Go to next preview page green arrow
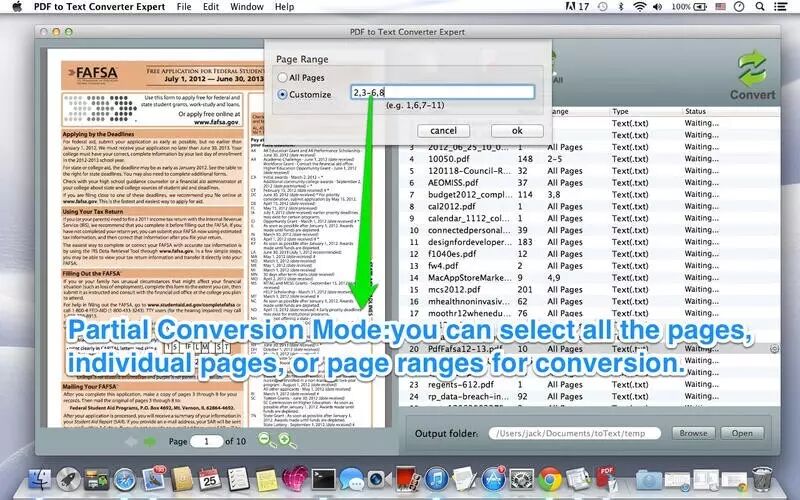Viewport: 800px width, 500px height. pyautogui.click(x=149, y=441)
